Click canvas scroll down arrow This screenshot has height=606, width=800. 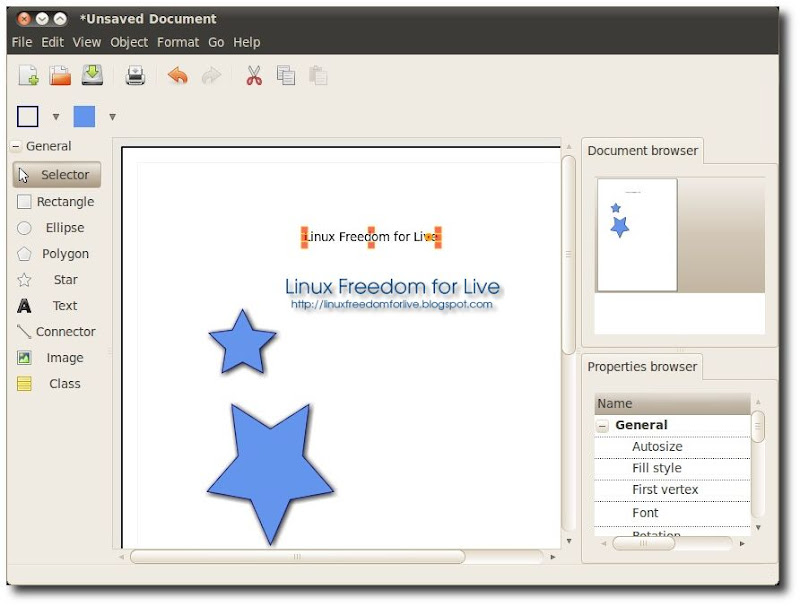(x=569, y=541)
